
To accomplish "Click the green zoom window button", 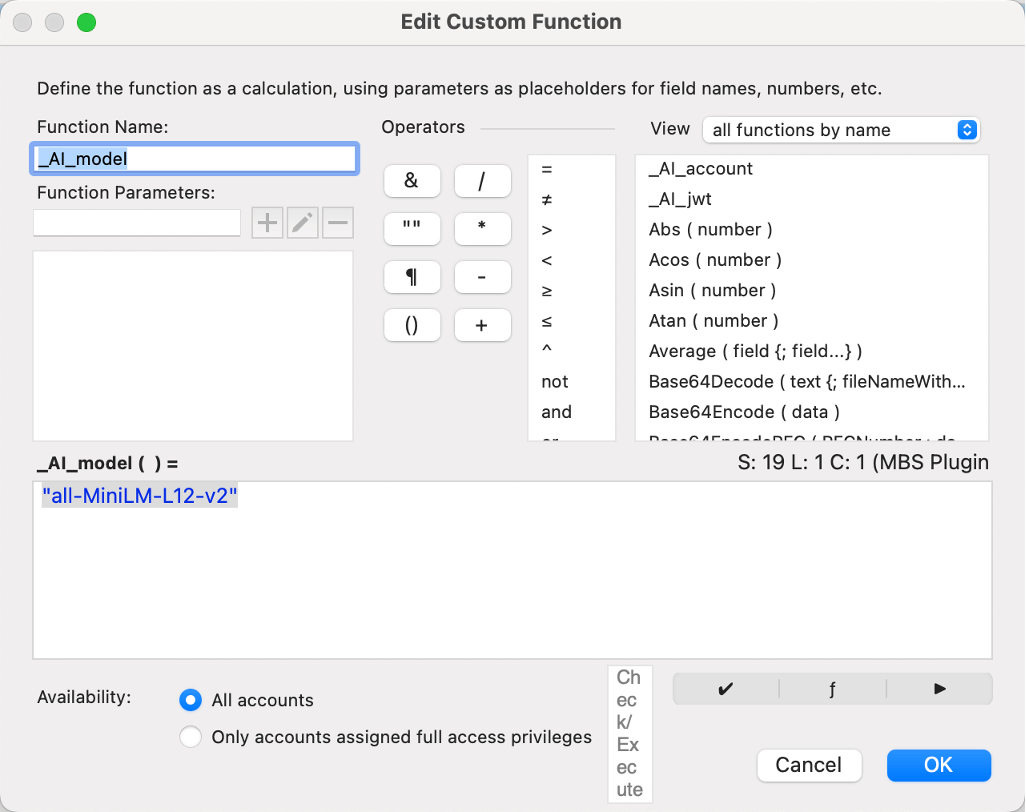I will click(x=86, y=22).
